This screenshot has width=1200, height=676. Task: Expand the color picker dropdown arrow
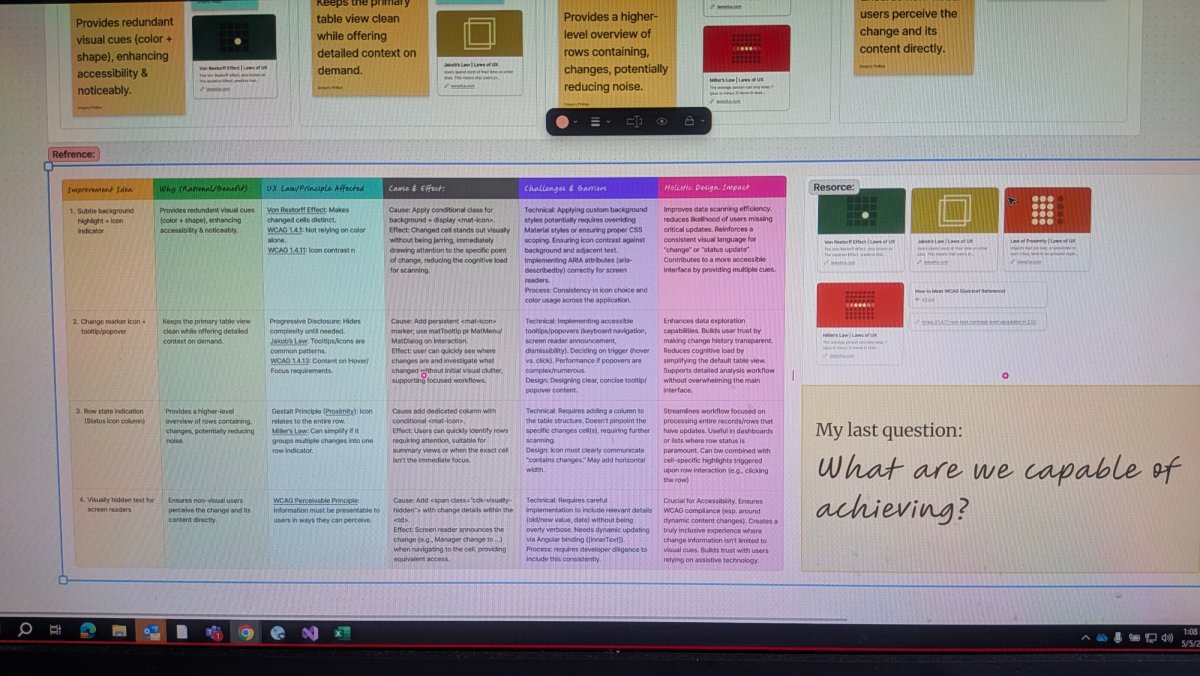coord(577,122)
